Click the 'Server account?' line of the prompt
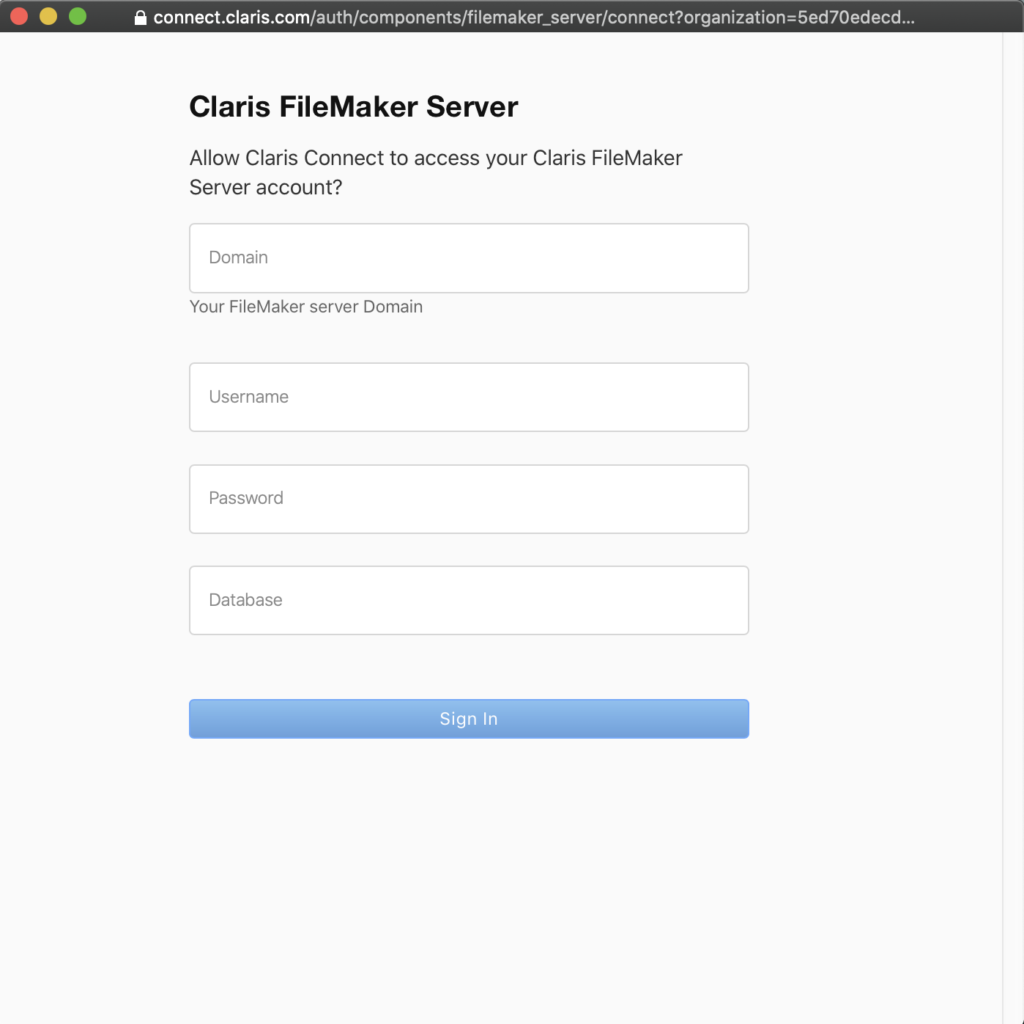This screenshot has height=1024, width=1024. tap(265, 187)
